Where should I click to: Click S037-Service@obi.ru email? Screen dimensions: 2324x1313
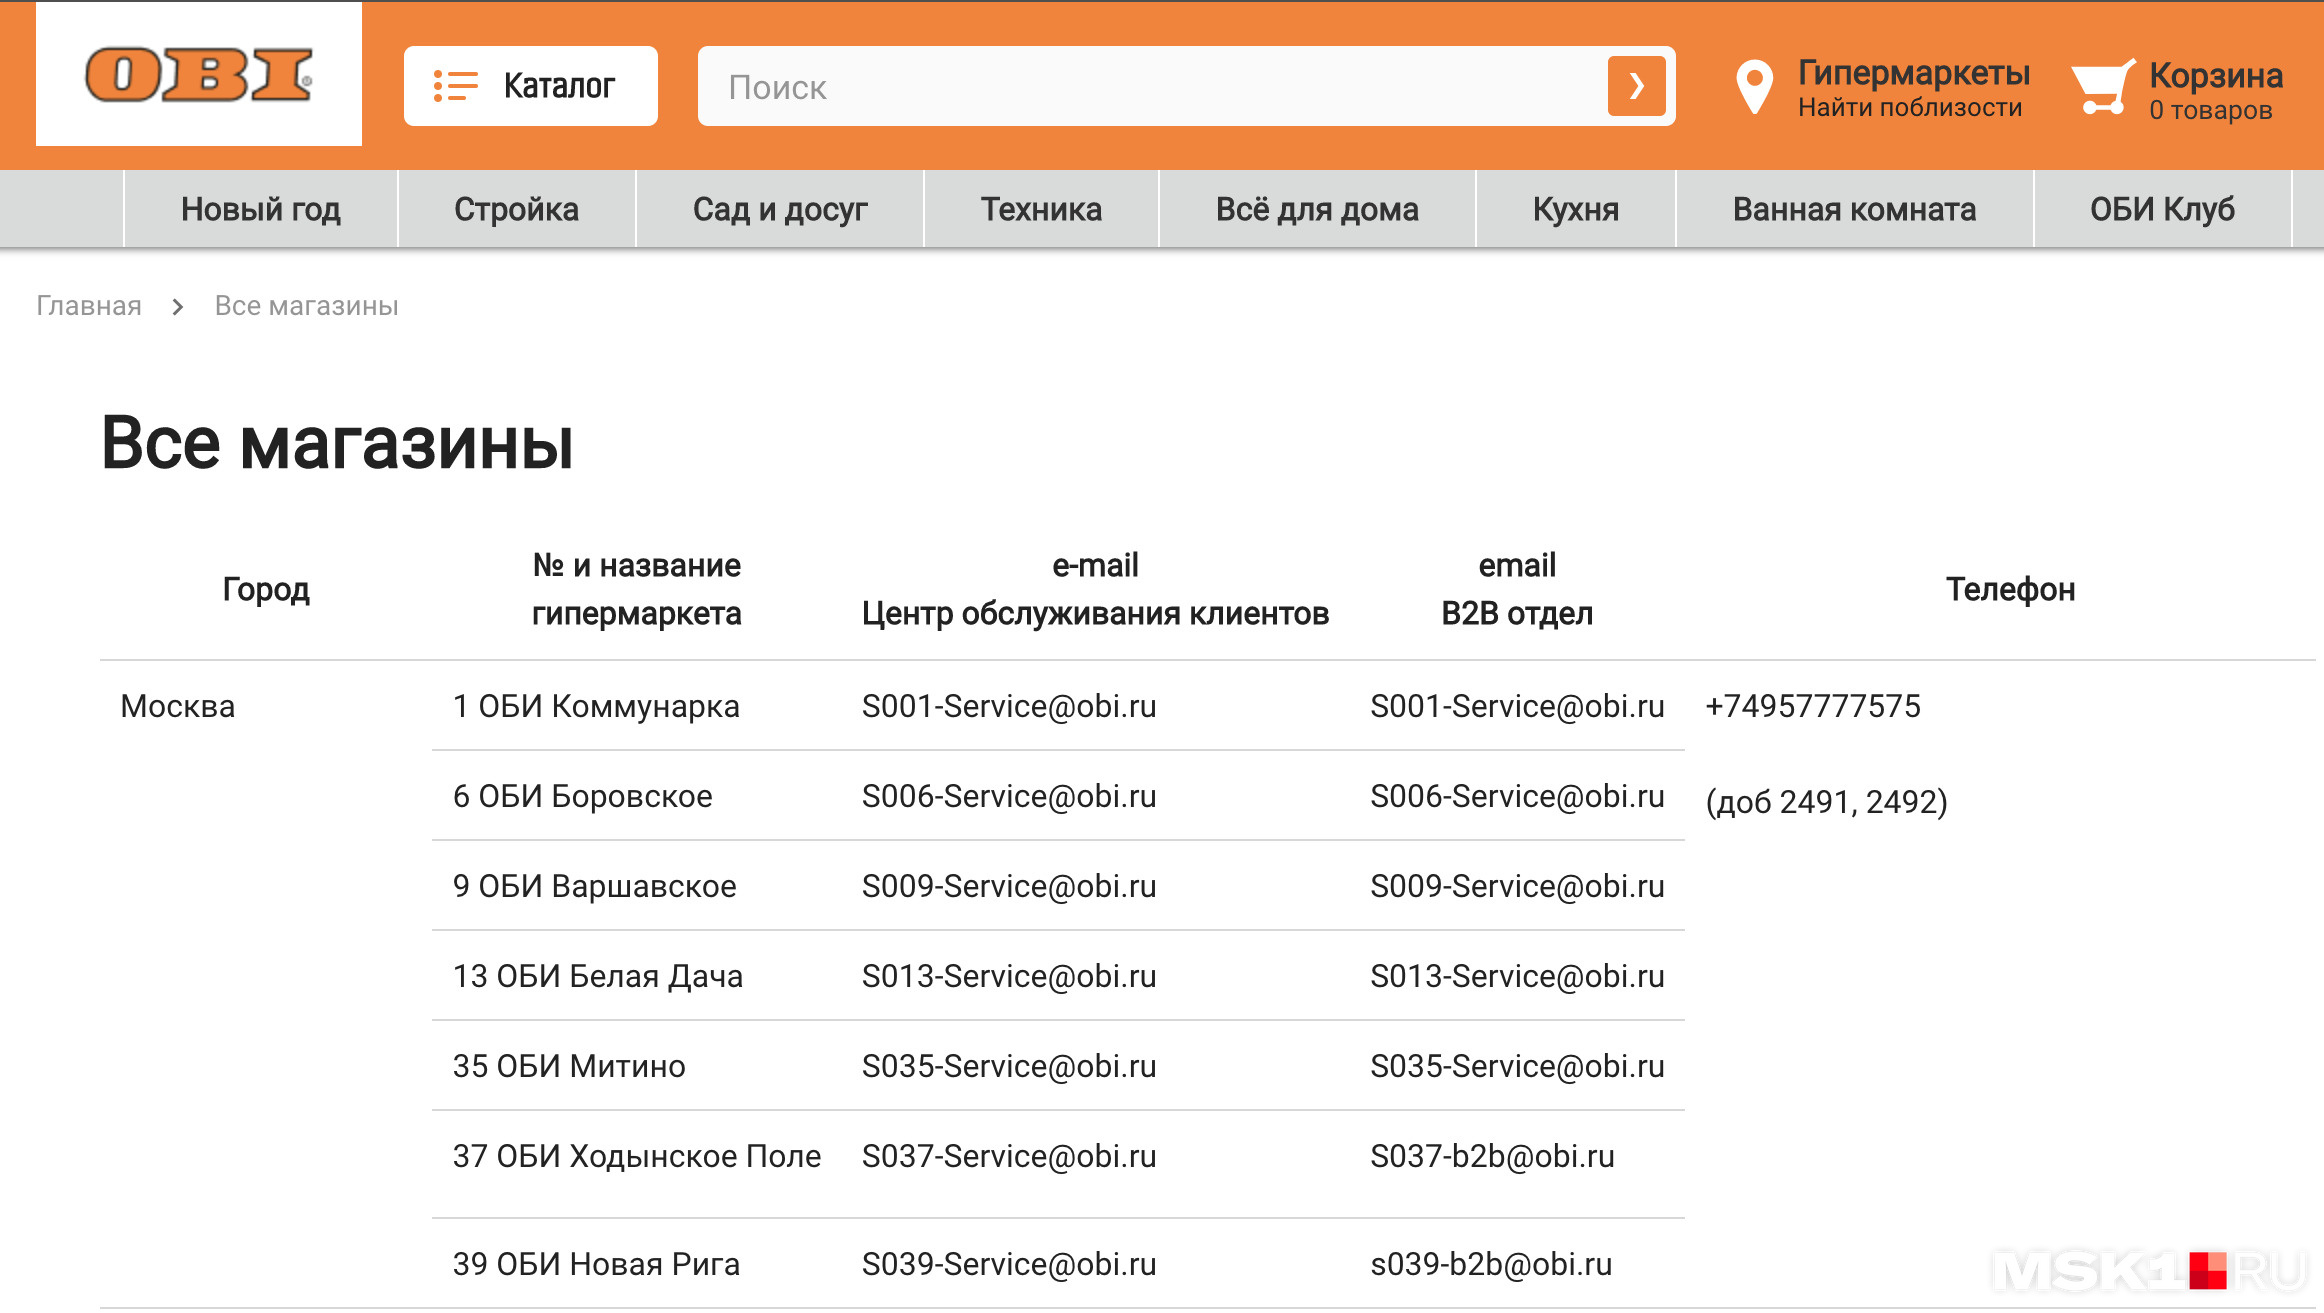point(1009,1156)
